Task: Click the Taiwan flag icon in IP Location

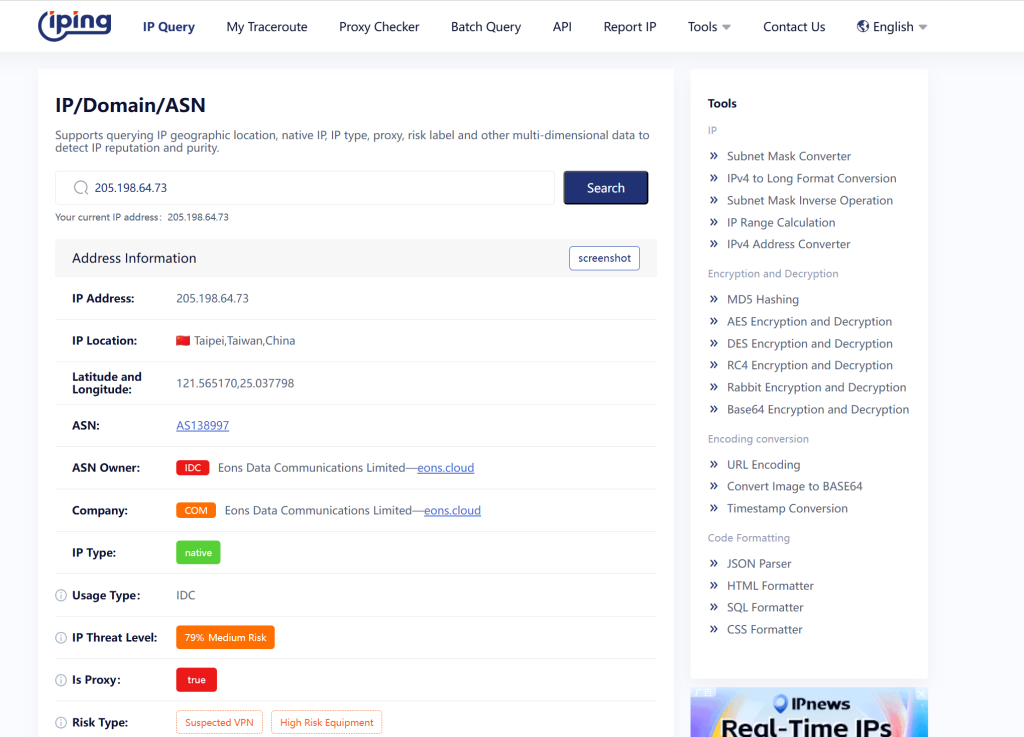Action: coord(181,339)
